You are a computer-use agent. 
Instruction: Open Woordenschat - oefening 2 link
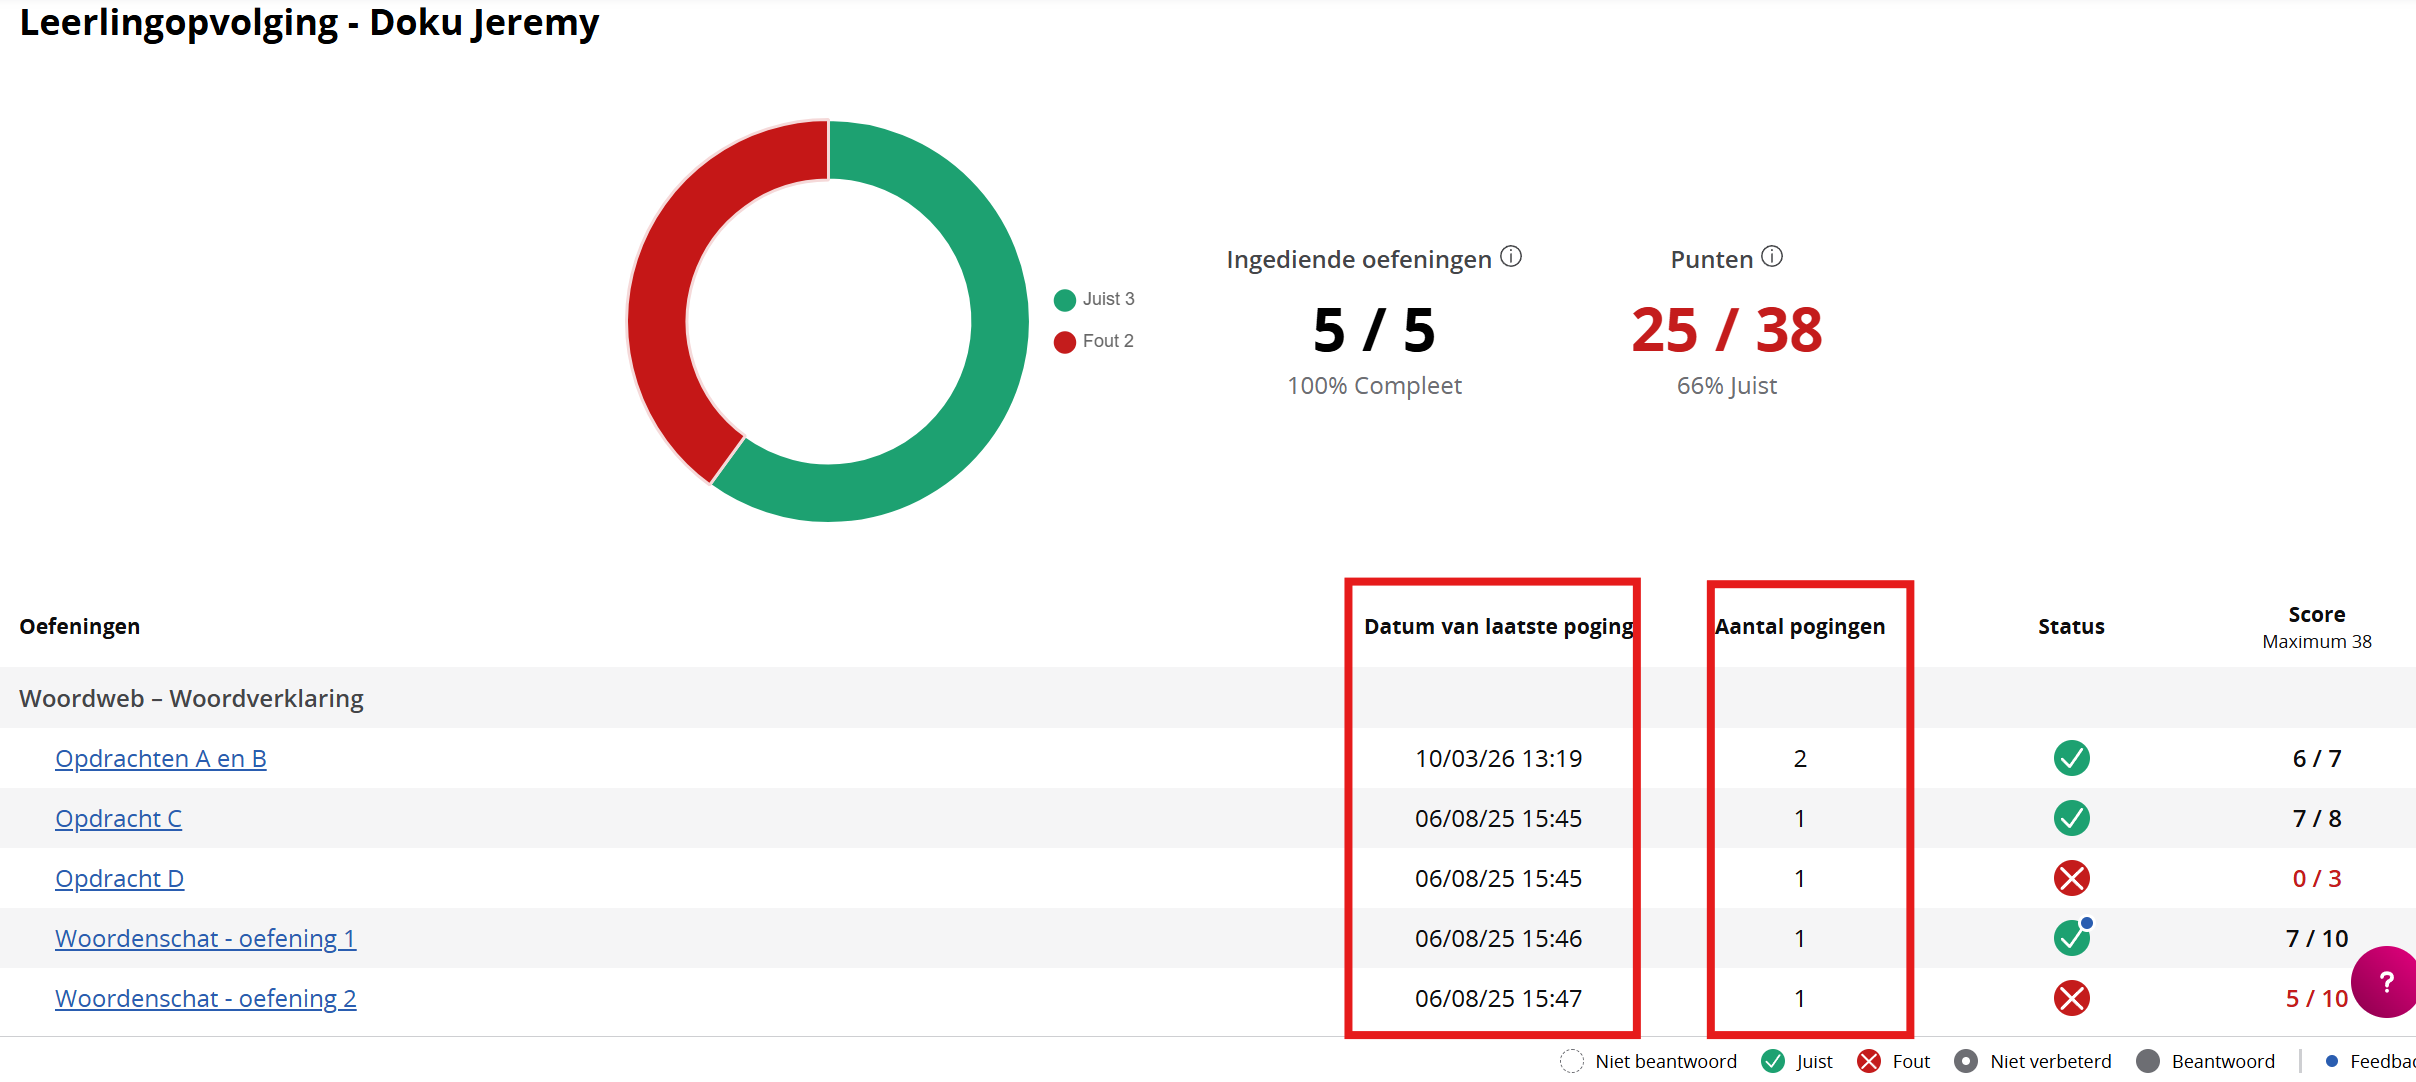(x=205, y=999)
